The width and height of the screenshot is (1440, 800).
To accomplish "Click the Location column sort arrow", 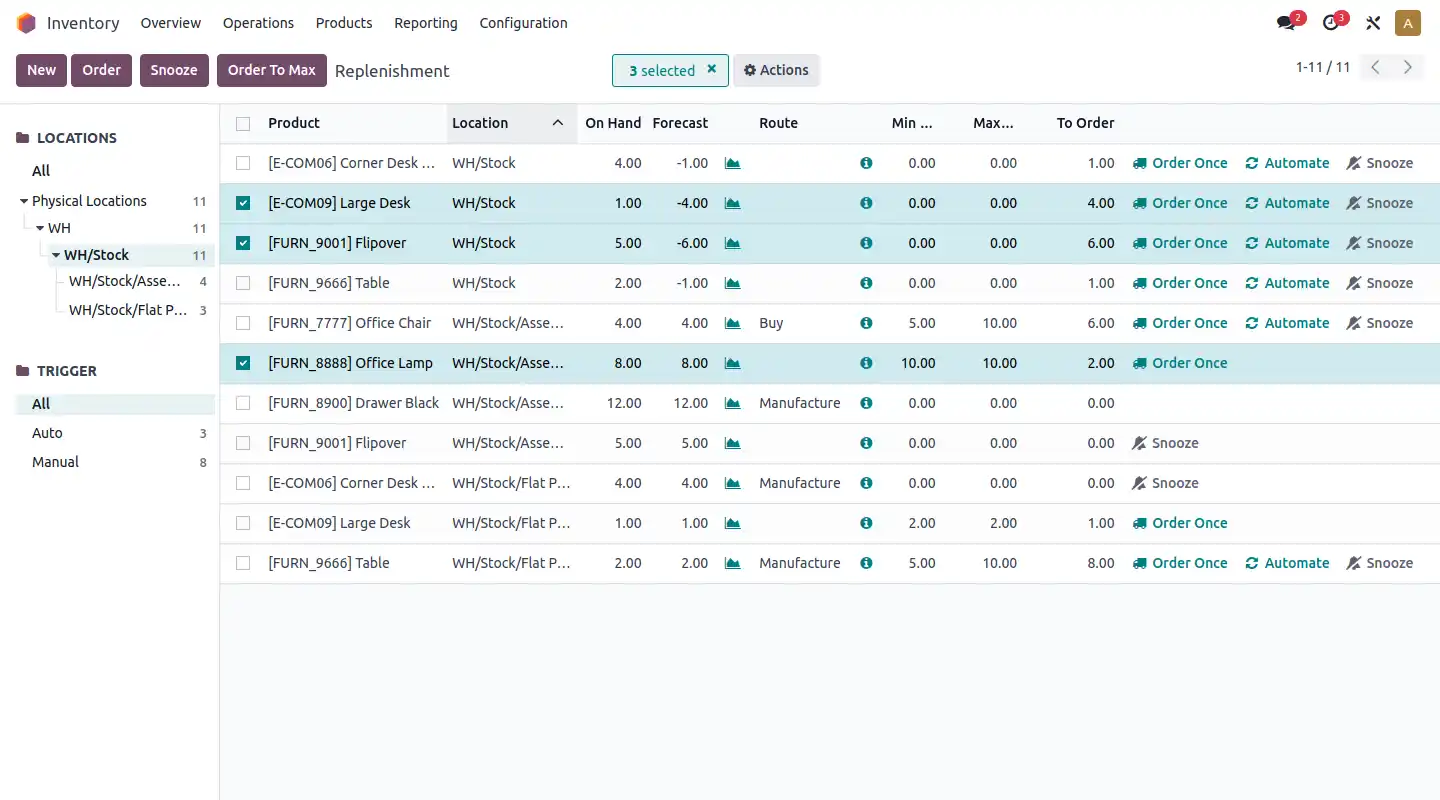I will pyautogui.click(x=559, y=122).
